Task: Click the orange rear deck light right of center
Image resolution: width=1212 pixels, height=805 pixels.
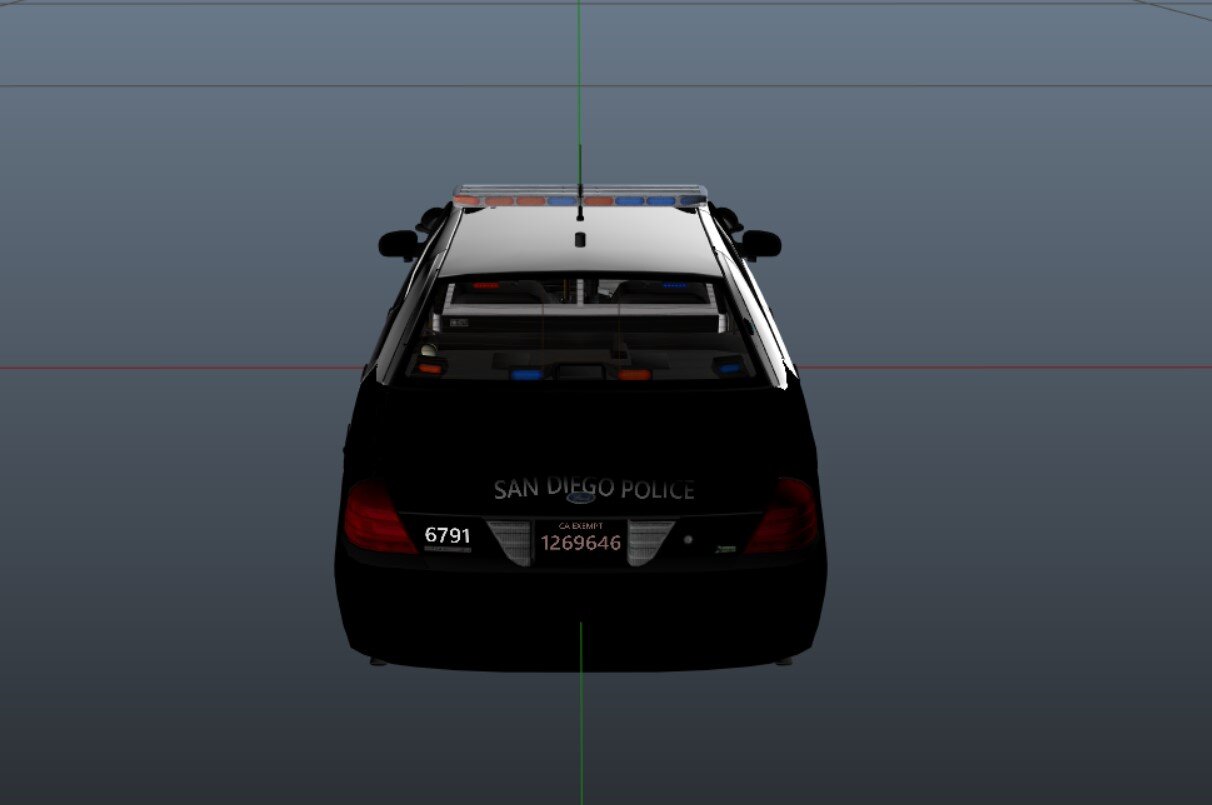Action: pyautogui.click(x=634, y=375)
